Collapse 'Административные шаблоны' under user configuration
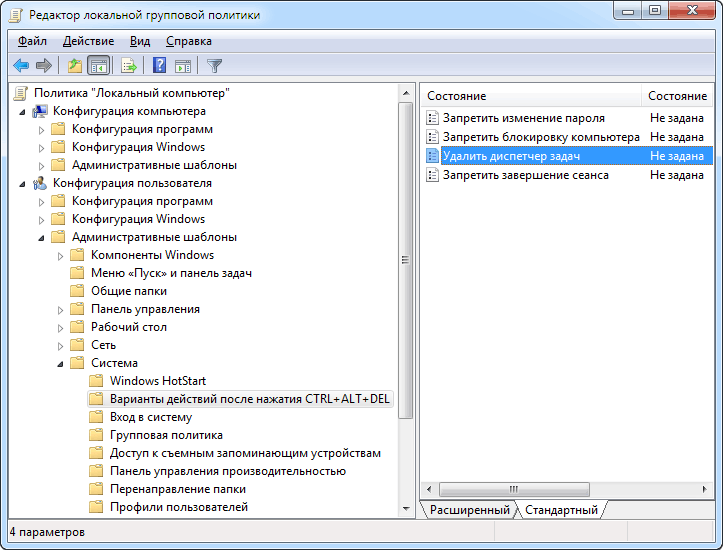Image resolution: width=723 pixels, height=550 pixels. (x=41, y=238)
